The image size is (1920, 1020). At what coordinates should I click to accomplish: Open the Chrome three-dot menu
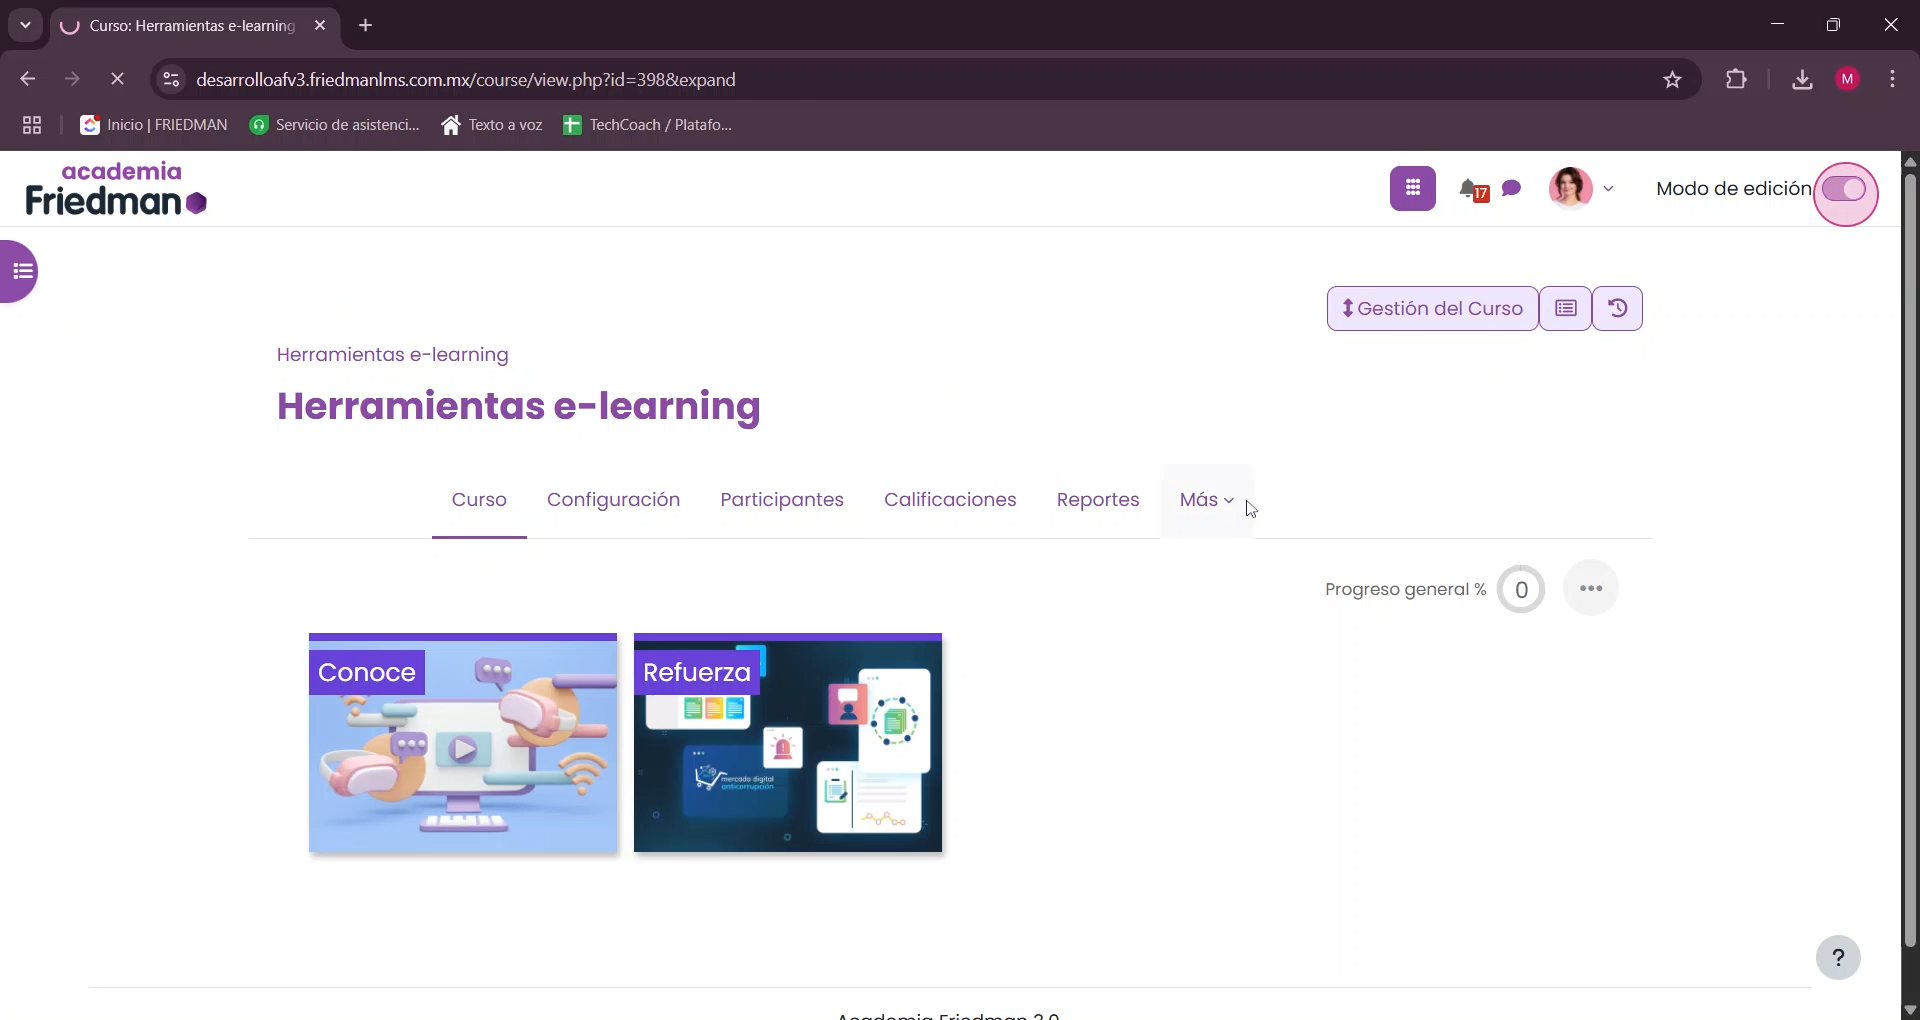pos(1892,79)
